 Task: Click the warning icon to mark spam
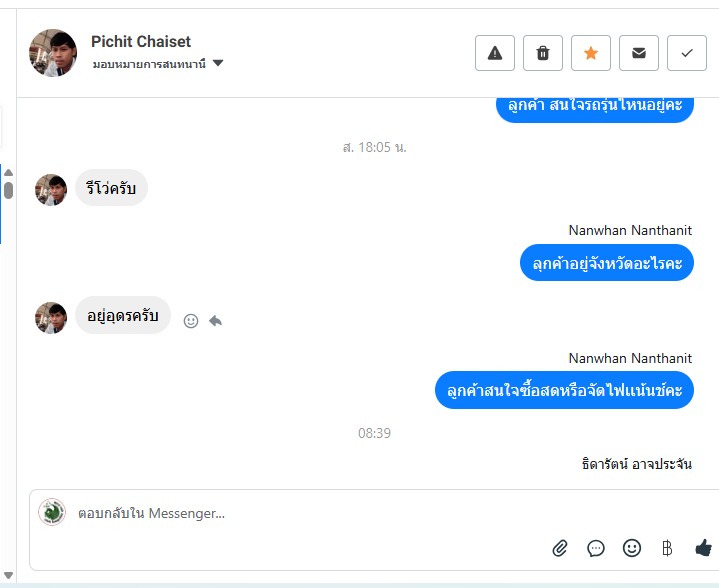(x=494, y=53)
